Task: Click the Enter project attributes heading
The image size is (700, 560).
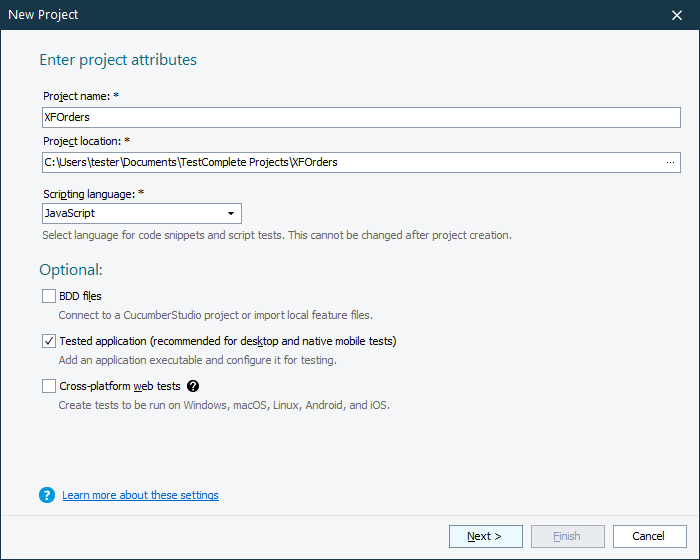Action: pyautogui.click(x=118, y=60)
